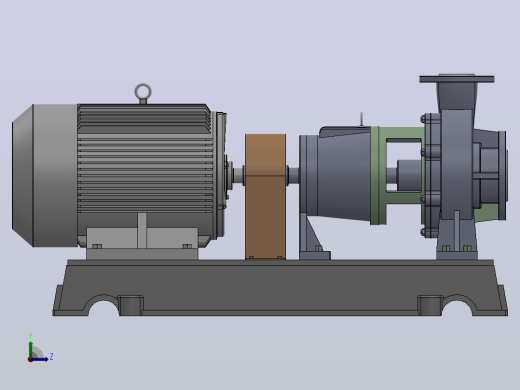Screen dimensions: 520x390
Task: Select the motor's lifting eye bolt
Action: click(x=143, y=93)
